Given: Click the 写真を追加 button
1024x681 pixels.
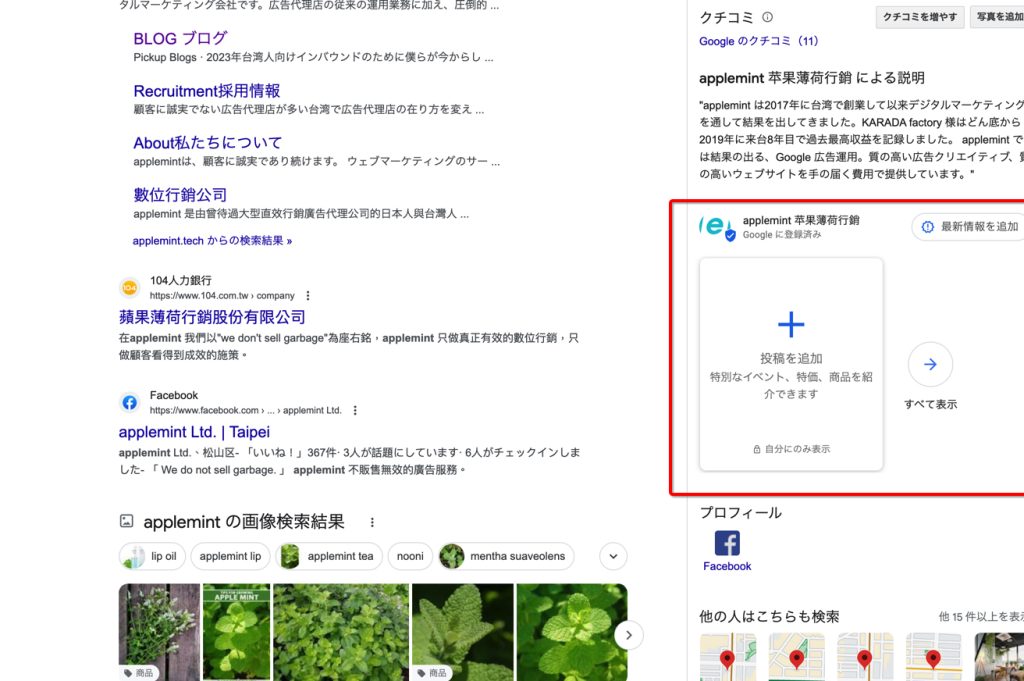Looking at the screenshot, I should click(997, 17).
